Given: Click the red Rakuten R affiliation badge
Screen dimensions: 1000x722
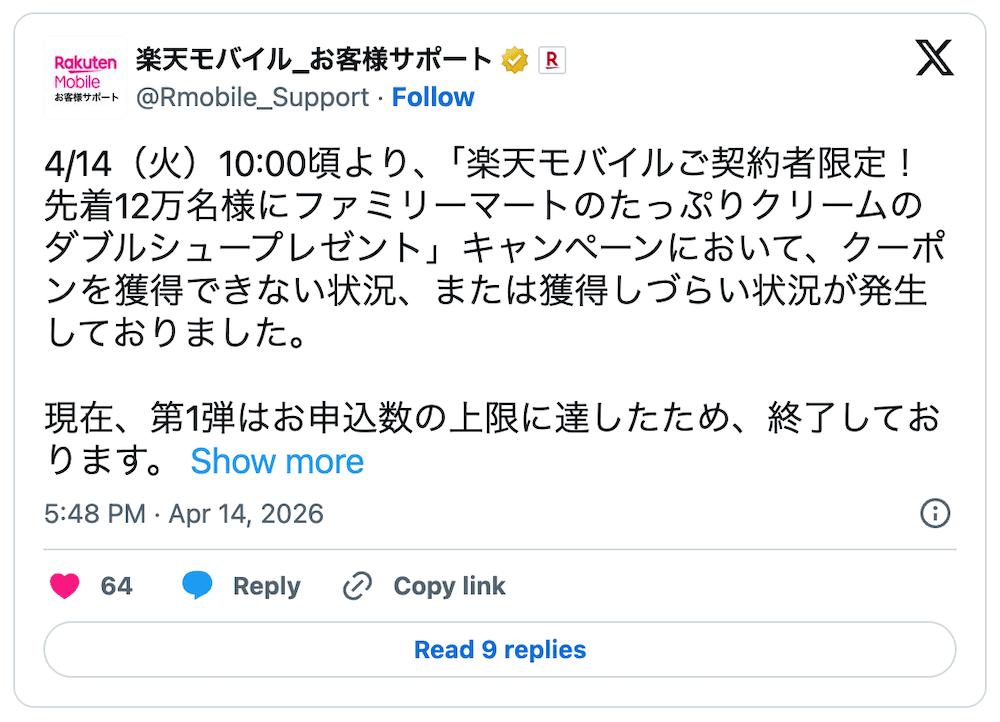Looking at the screenshot, I should click(x=552, y=61).
